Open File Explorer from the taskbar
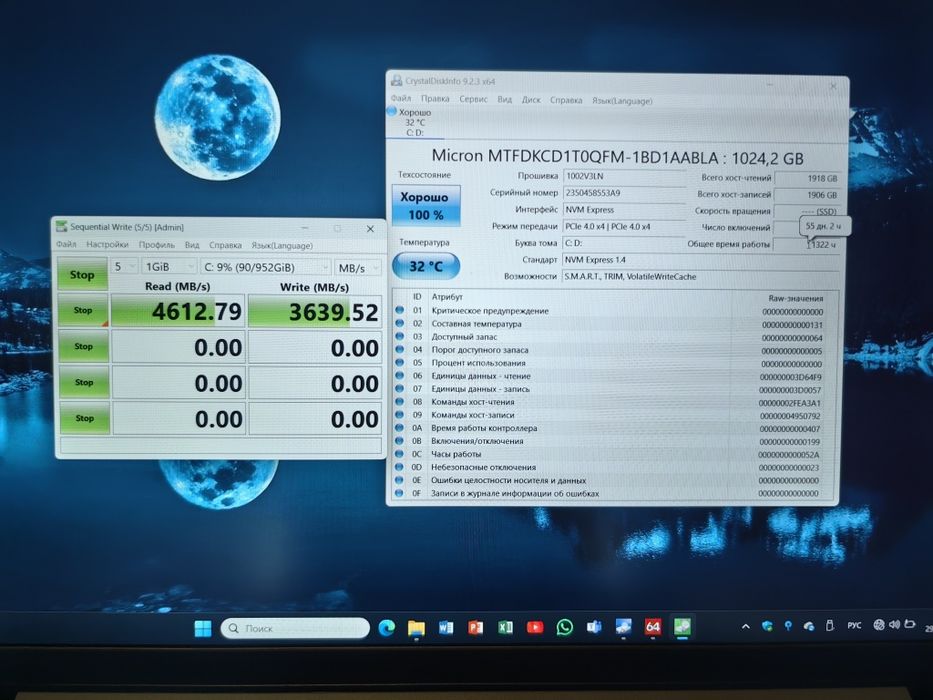 (x=416, y=628)
